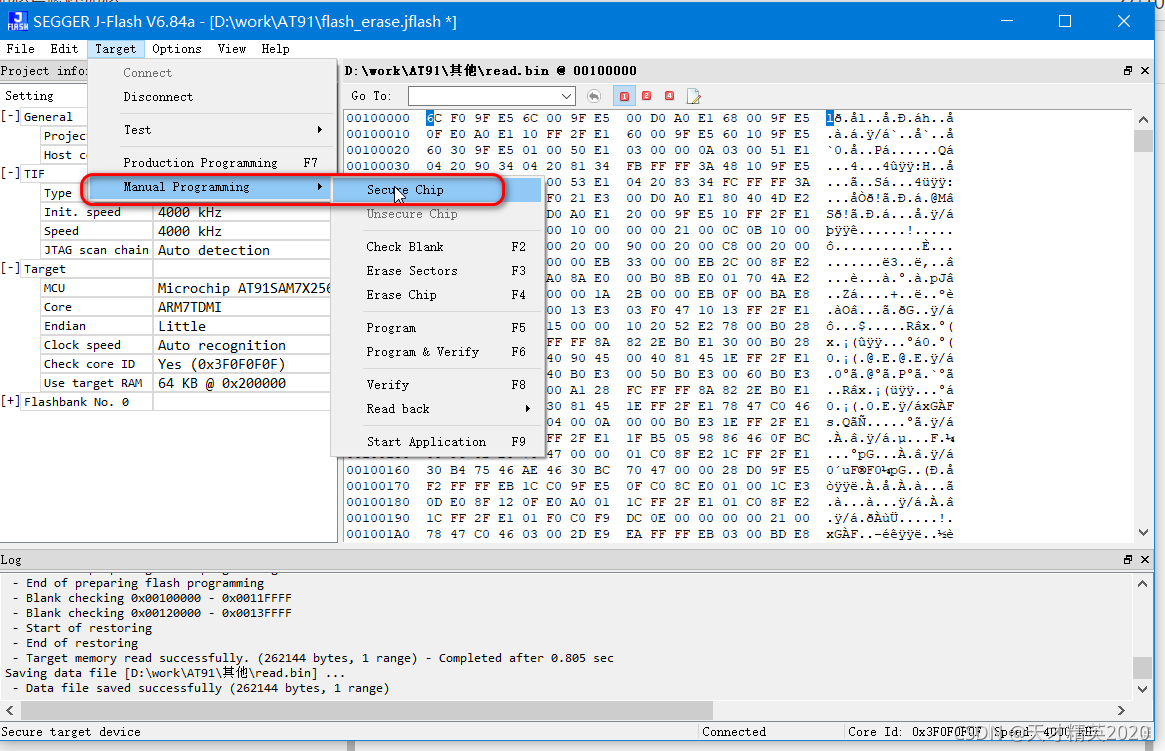This screenshot has height=751, width=1165.
Task: Switch hex view to 1-byte units
Action: tap(624, 96)
